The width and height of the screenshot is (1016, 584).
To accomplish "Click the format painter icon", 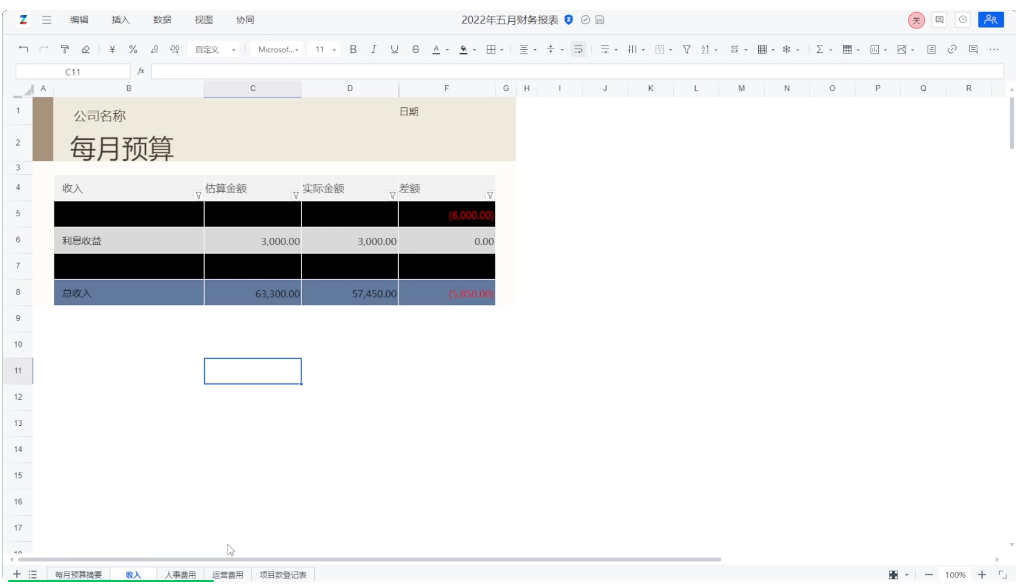I will tap(65, 49).
